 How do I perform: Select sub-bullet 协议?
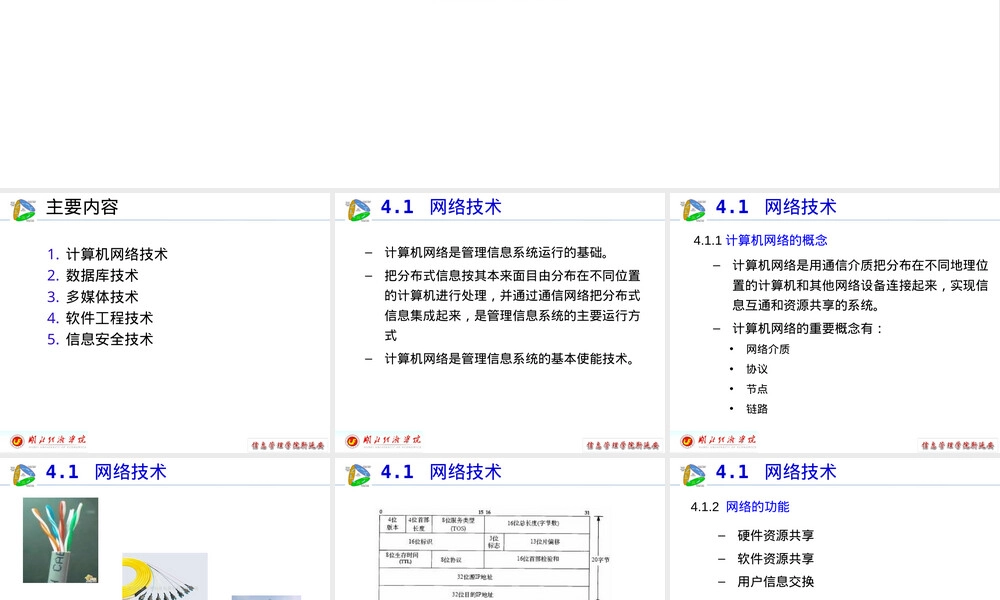(x=757, y=369)
